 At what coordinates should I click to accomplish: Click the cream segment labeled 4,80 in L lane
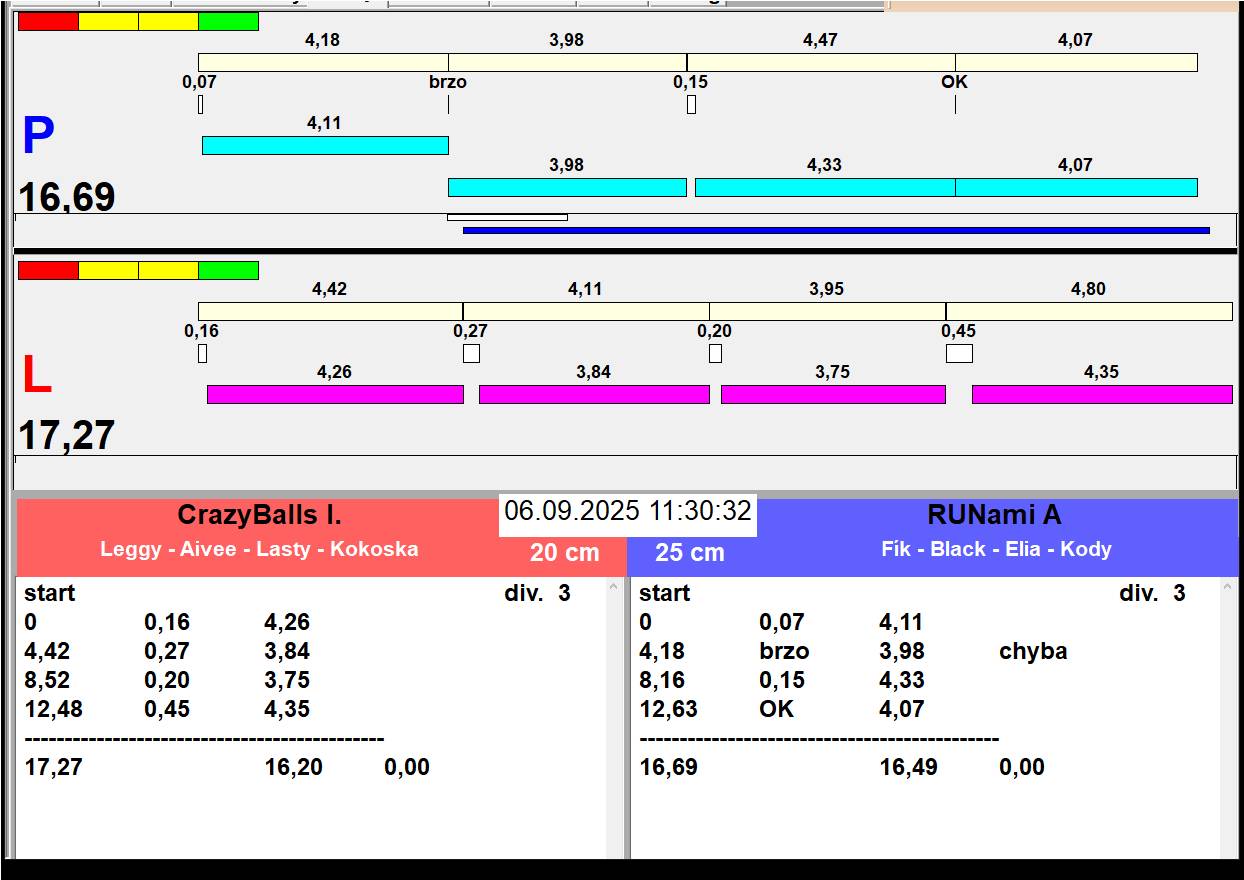pos(1089,311)
